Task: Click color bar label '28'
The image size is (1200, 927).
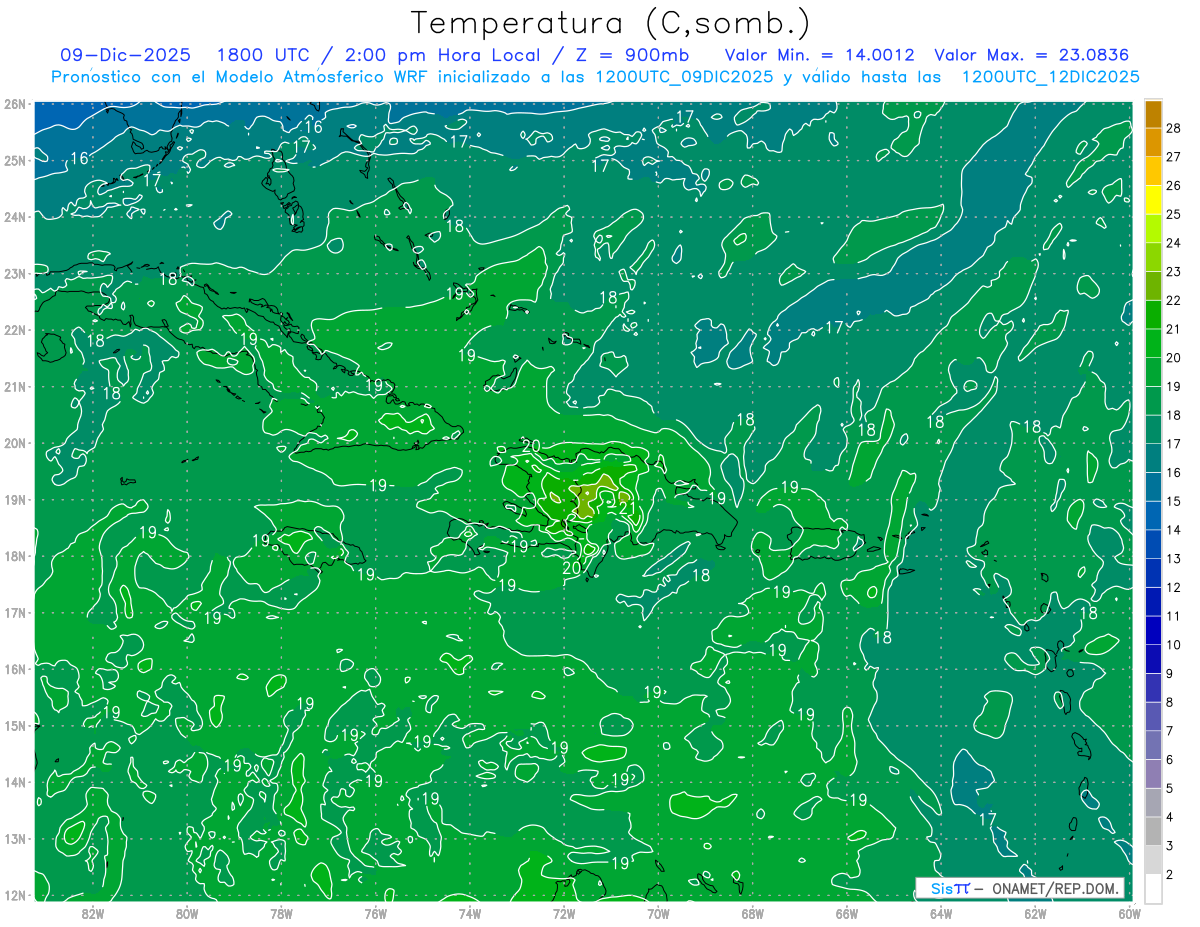Action: coord(1174,128)
